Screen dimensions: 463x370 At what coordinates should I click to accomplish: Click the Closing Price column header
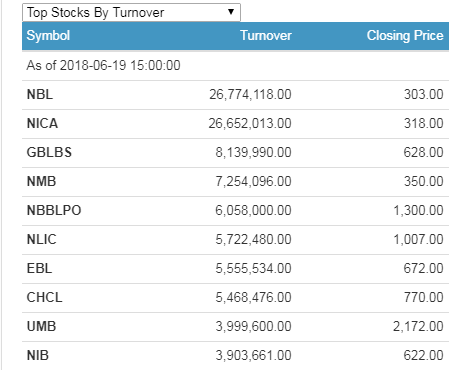[405, 36]
